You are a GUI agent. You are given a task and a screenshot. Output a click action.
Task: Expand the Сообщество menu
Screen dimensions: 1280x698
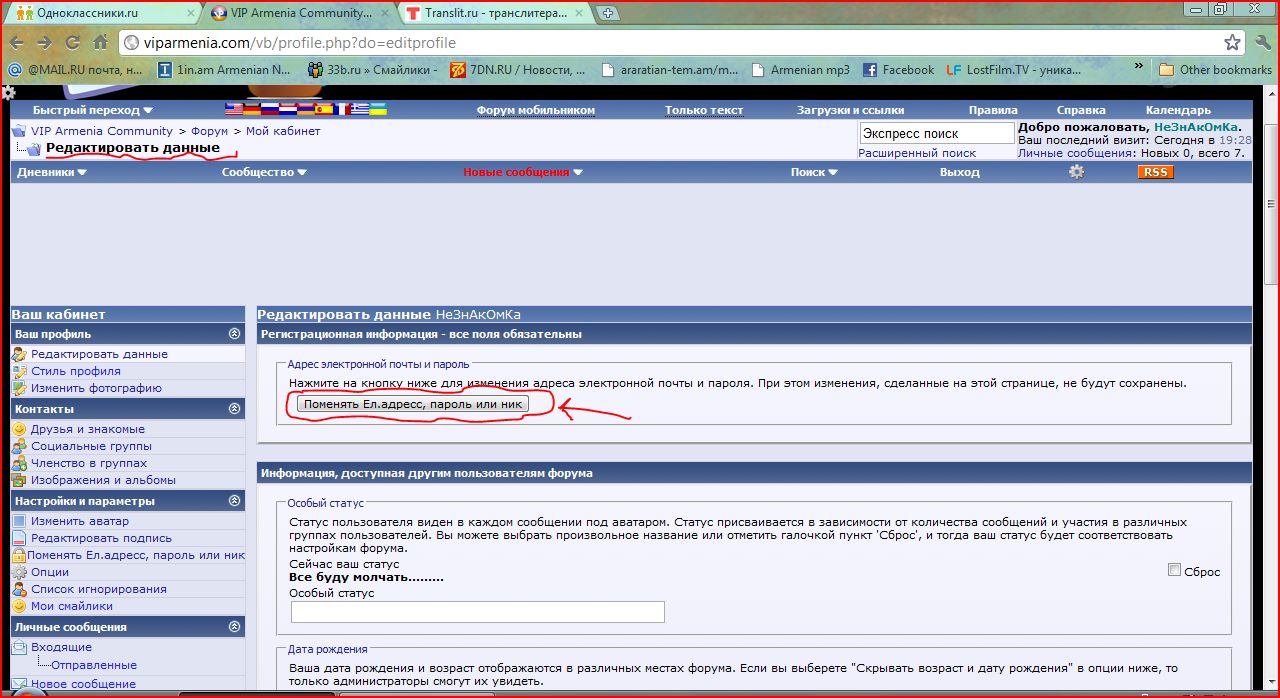point(264,172)
